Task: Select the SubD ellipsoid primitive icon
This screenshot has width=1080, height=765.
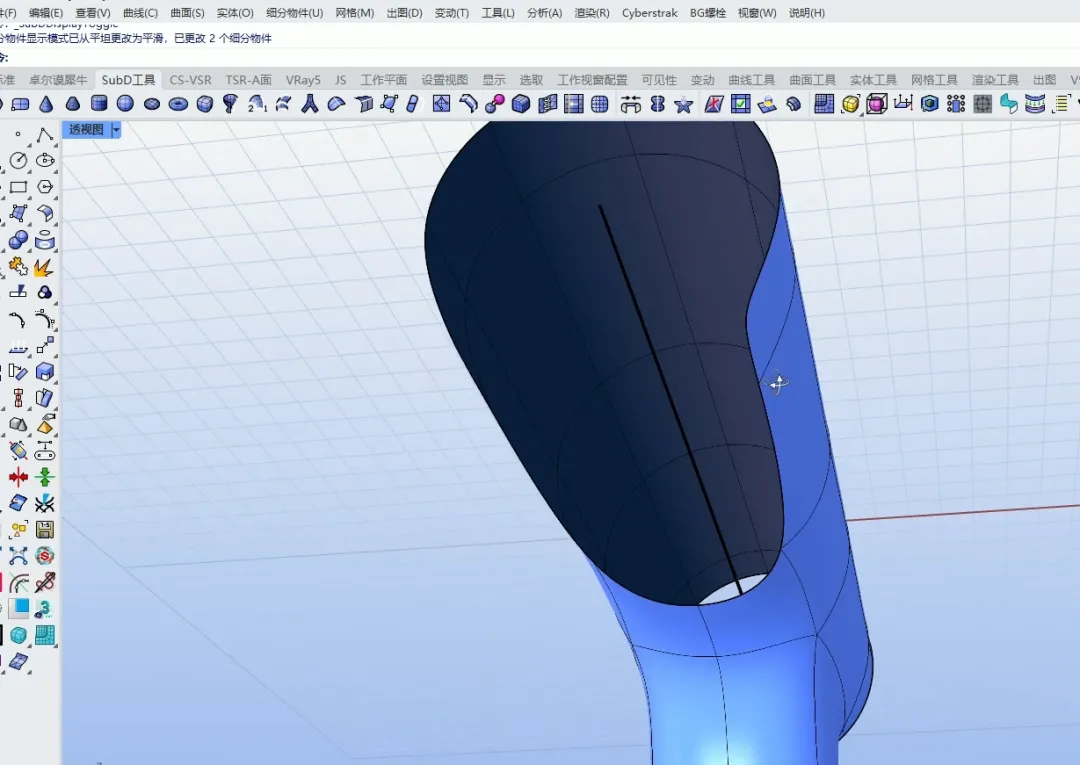Action: point(152,104)
